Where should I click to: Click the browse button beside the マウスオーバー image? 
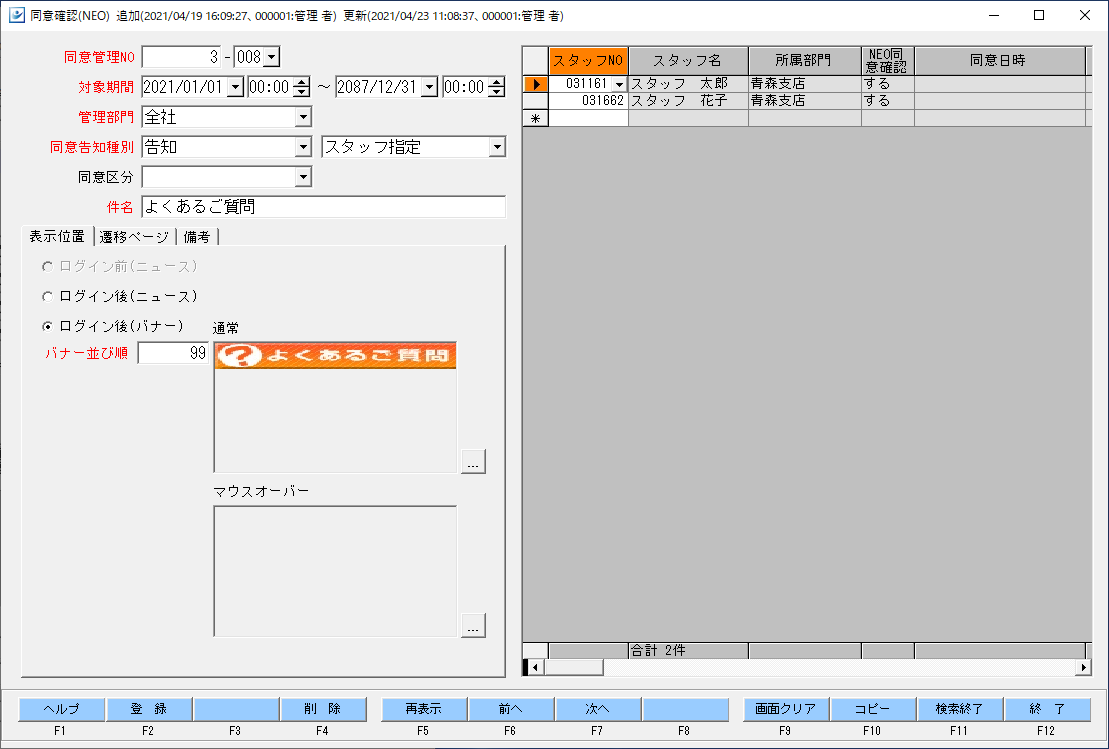pos(473,625)
